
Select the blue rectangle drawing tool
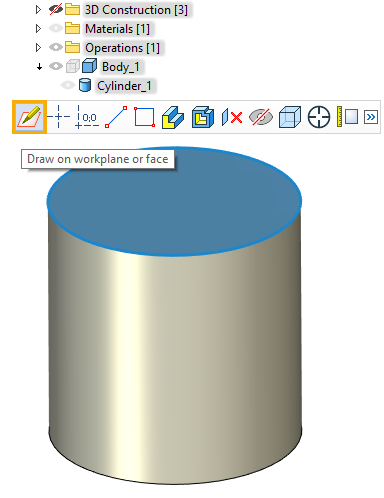point(144,117)
